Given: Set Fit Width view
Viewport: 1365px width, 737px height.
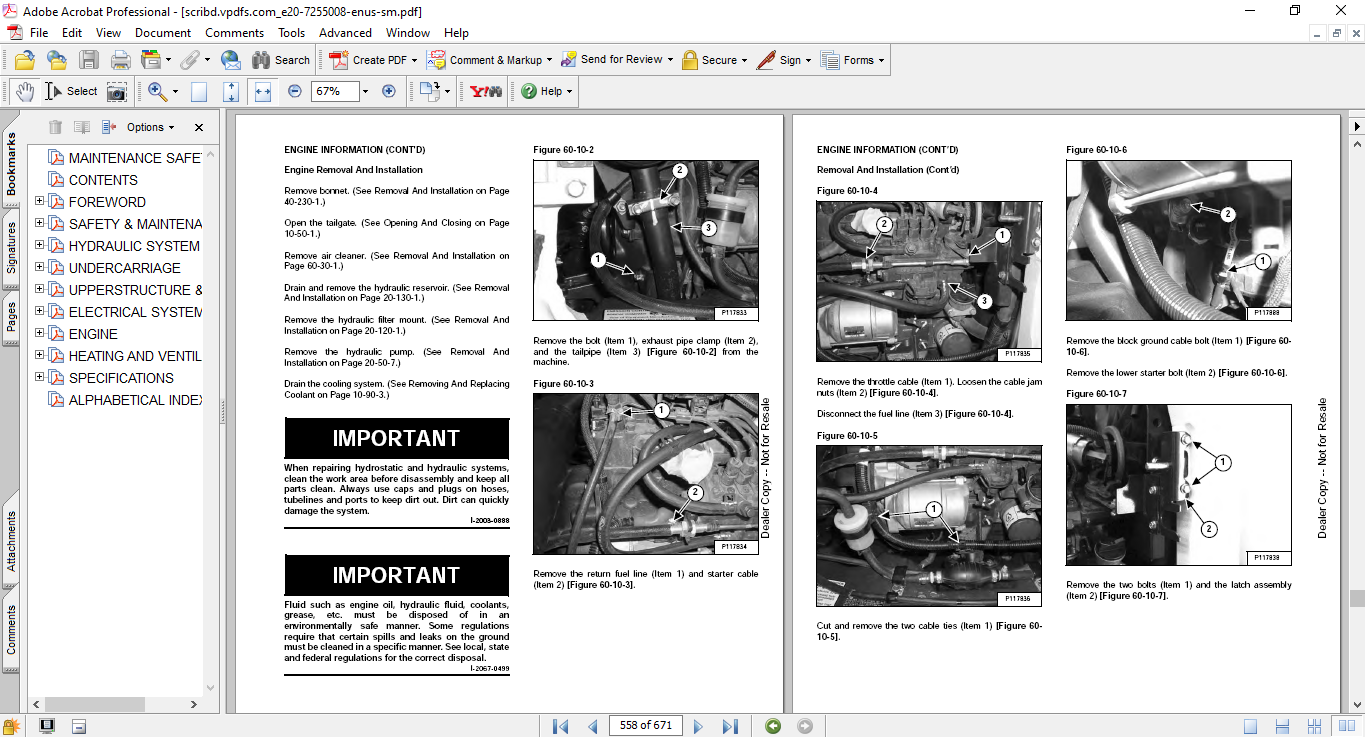Looking at the screenshot, I should (263, 91).
